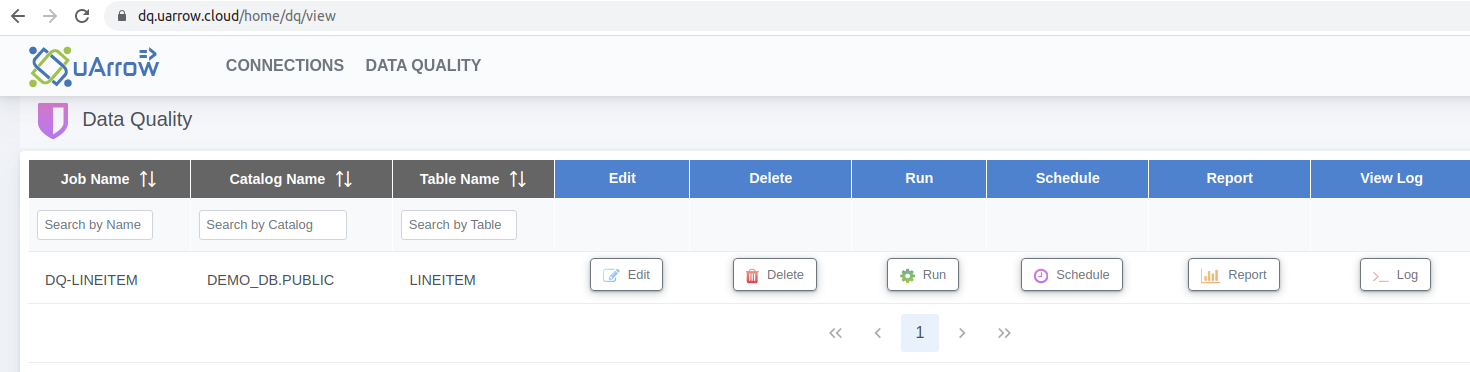Click the Data Quality shield icon
1470x372 pixels.
(x=52, y=120)
